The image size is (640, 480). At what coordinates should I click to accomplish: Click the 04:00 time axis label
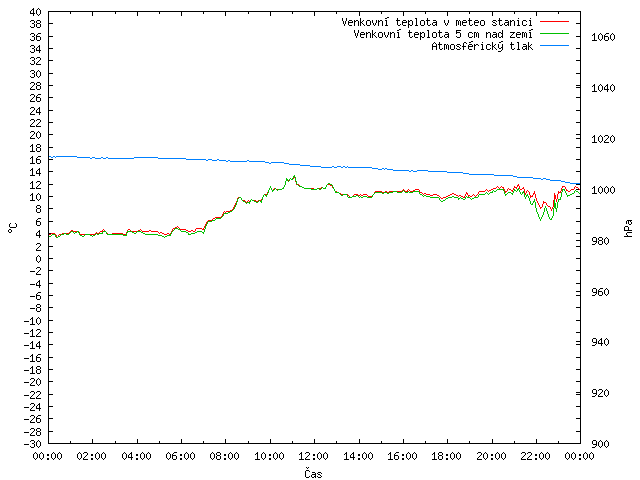136,456
